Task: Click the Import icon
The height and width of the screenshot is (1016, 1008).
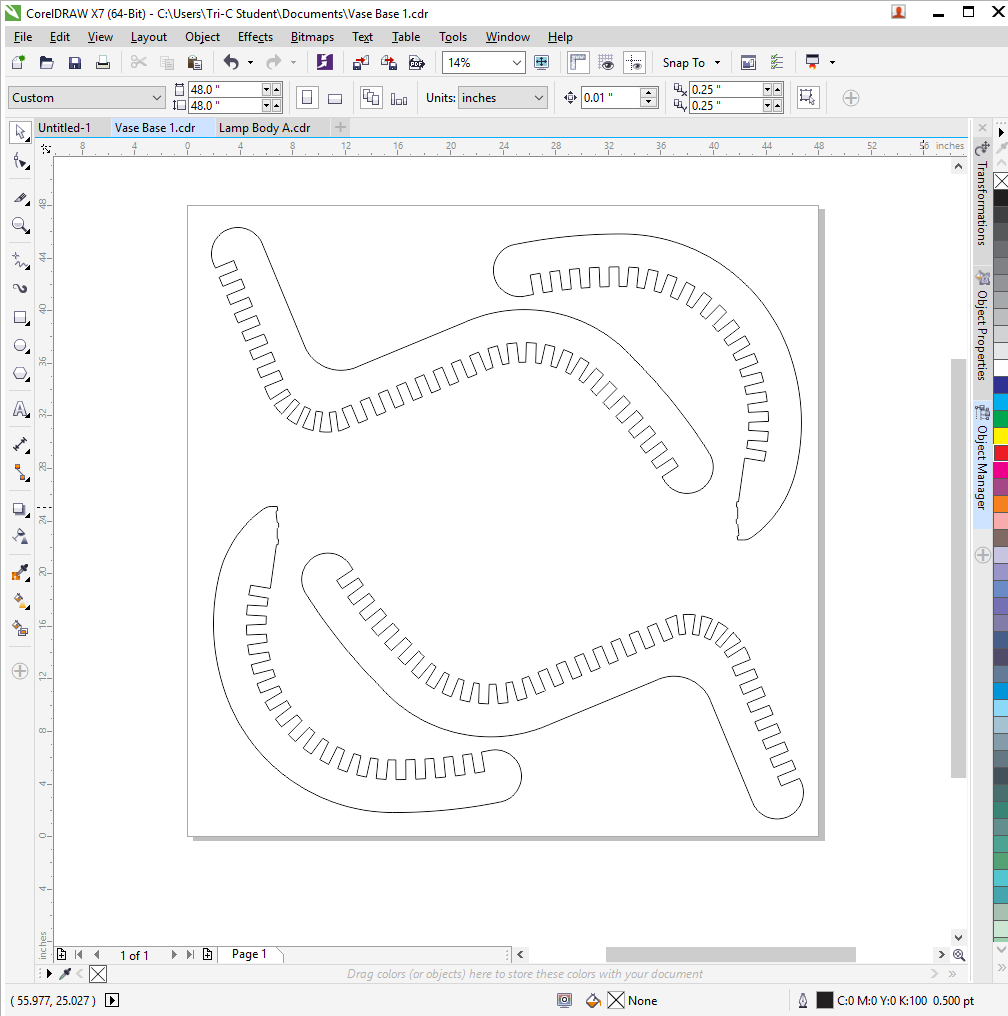Action: (361, 63)
